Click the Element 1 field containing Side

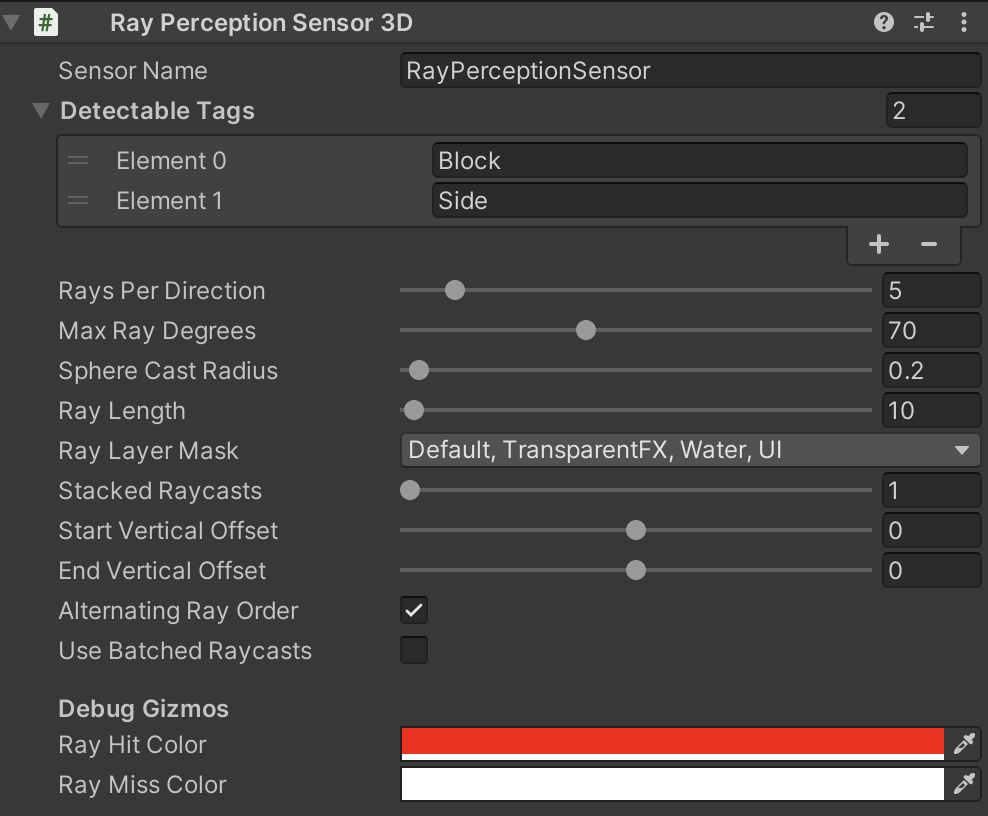click(x=699, y=200)
